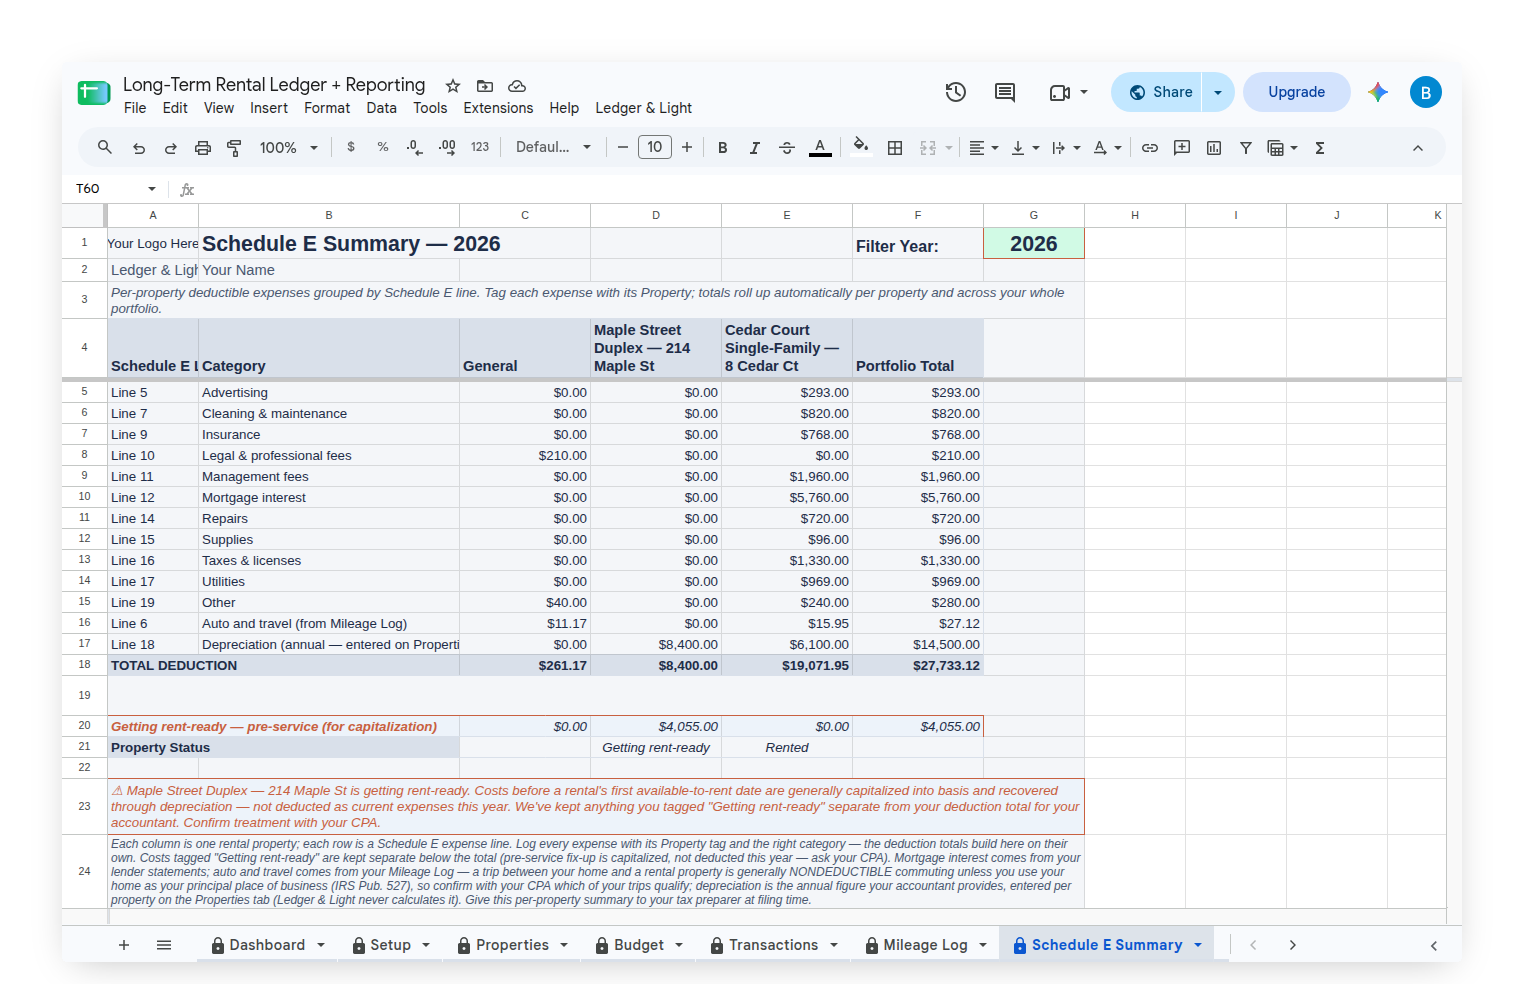Screen dimensions: 1524x984
Task: Undo the last action
Action: pos(139,148)
